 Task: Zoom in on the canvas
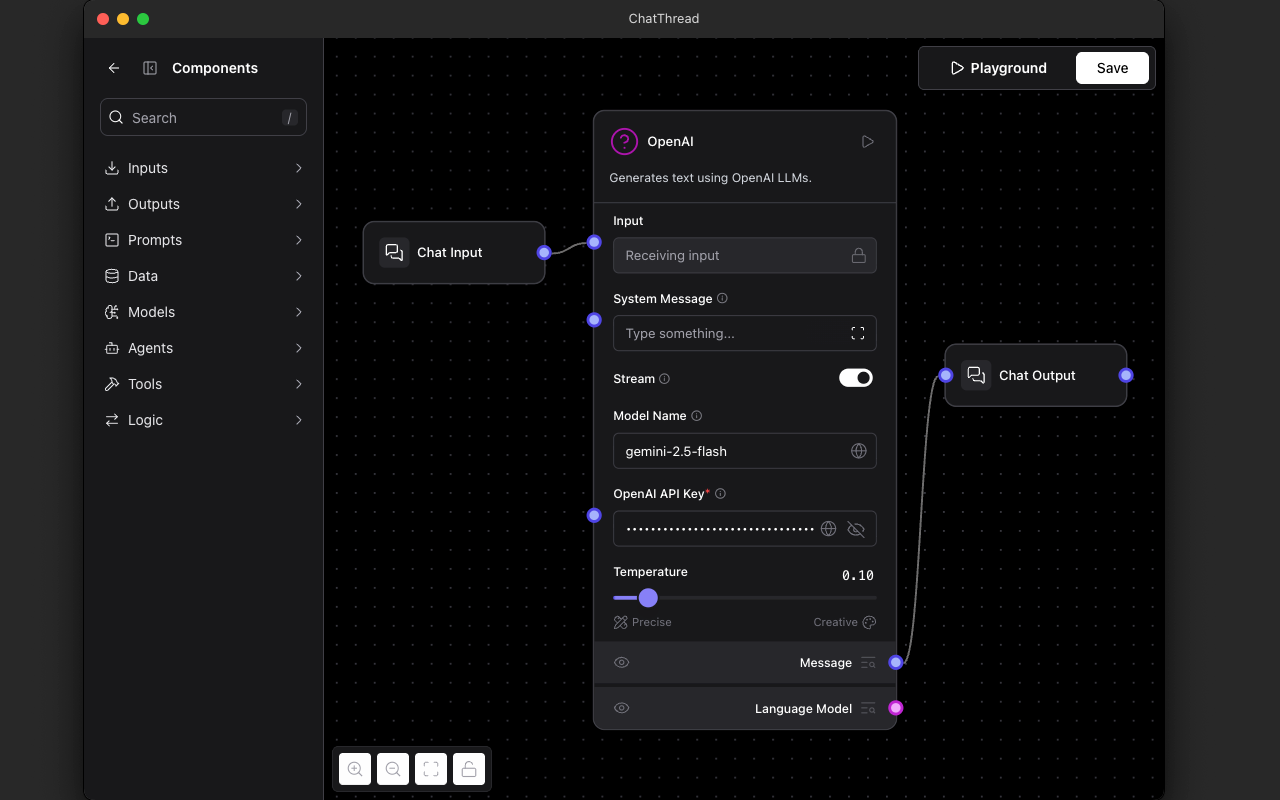coord(355,769)
